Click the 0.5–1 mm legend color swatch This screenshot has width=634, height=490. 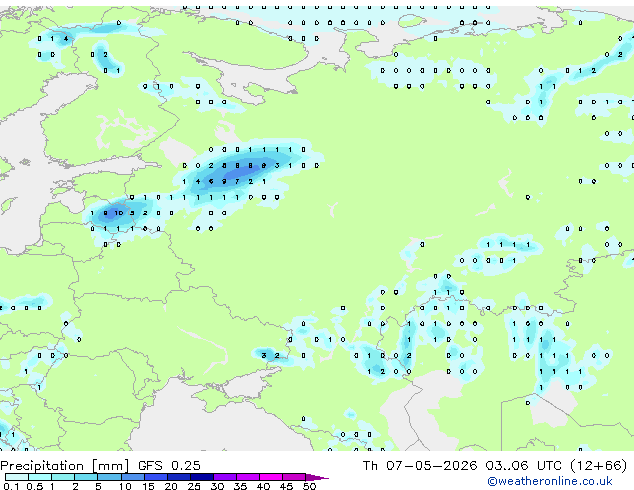[x=40, y=477]
